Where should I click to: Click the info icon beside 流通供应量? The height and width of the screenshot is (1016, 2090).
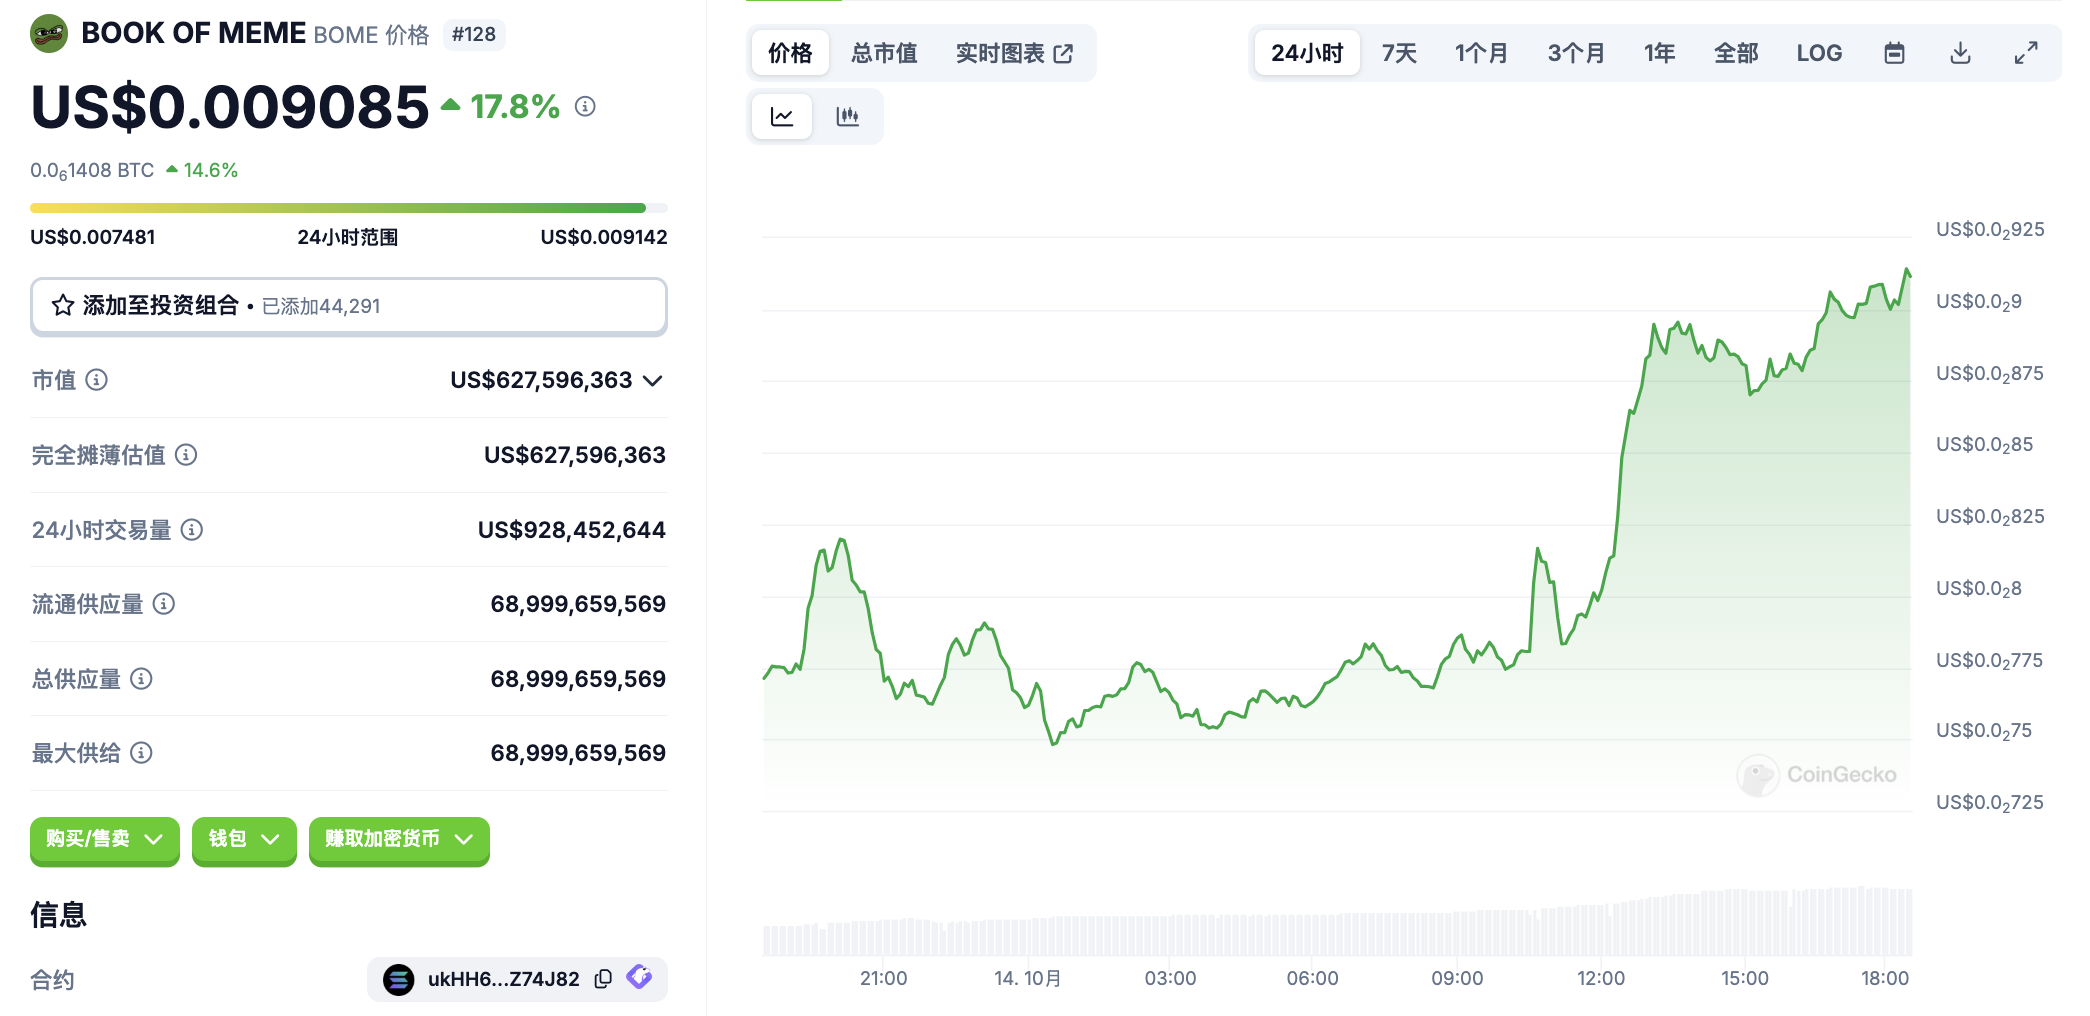pyautogui.click(x=164, y=604)
